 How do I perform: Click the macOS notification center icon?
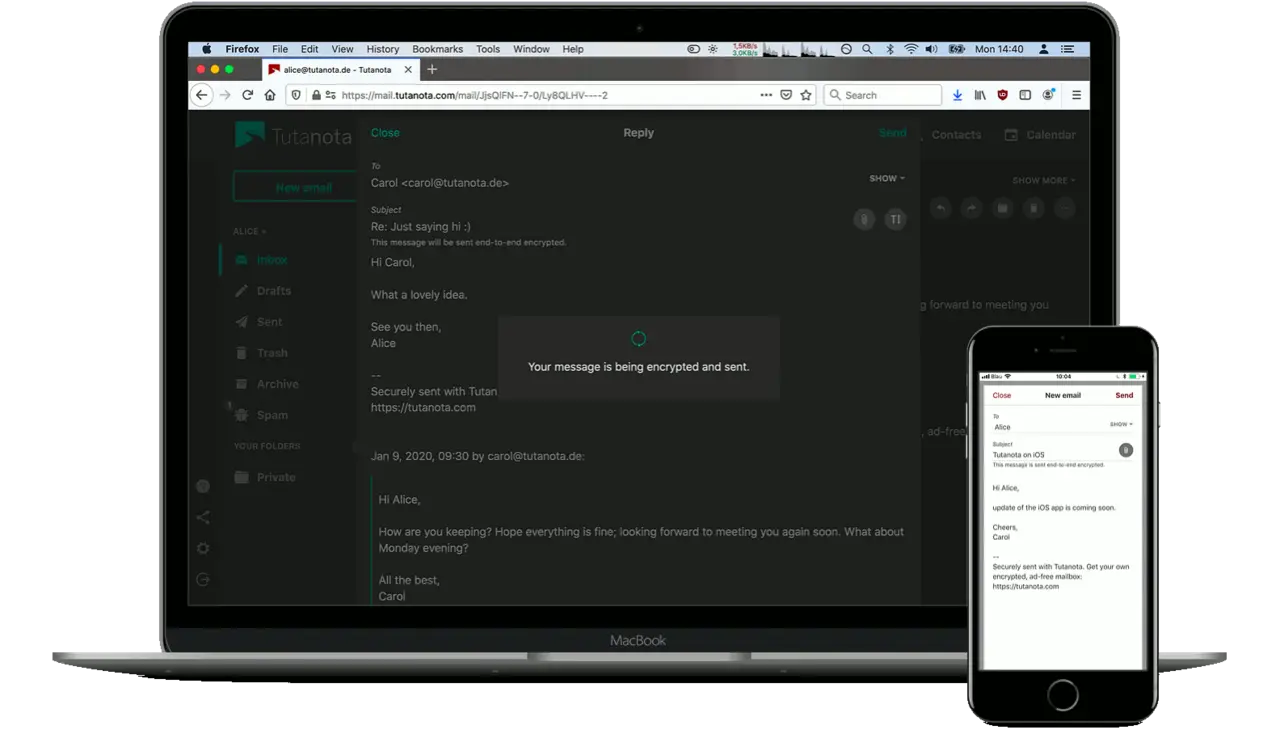point(1068,49)
